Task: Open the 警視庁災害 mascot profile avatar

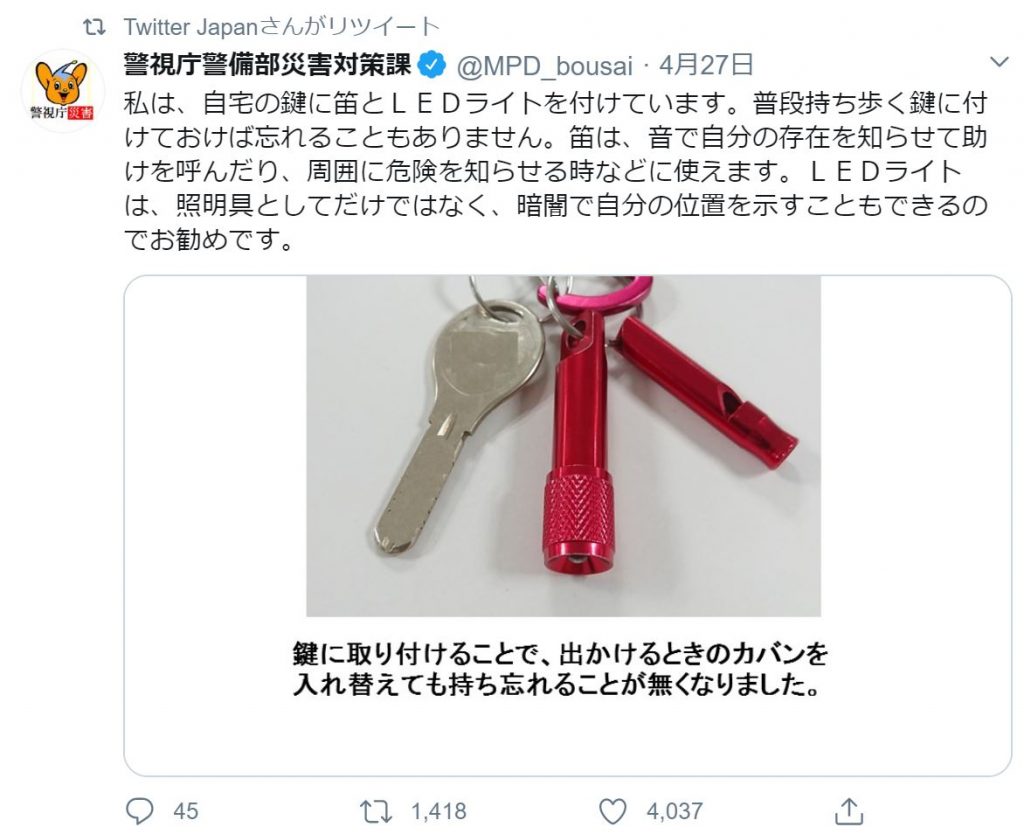Action: coord(63,91)
